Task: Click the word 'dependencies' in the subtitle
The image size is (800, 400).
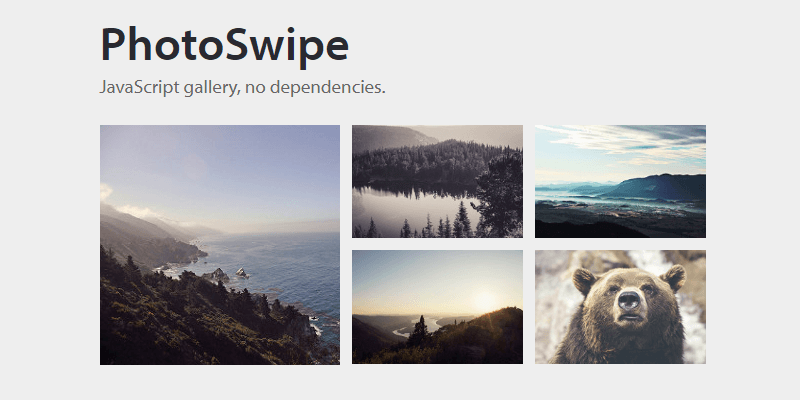Action: pyautogui.click(x=328, y=87)
